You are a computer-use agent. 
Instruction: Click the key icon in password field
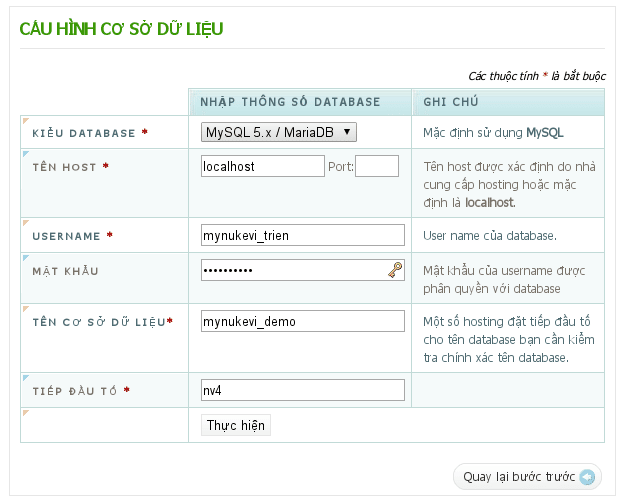pos(395,270)
